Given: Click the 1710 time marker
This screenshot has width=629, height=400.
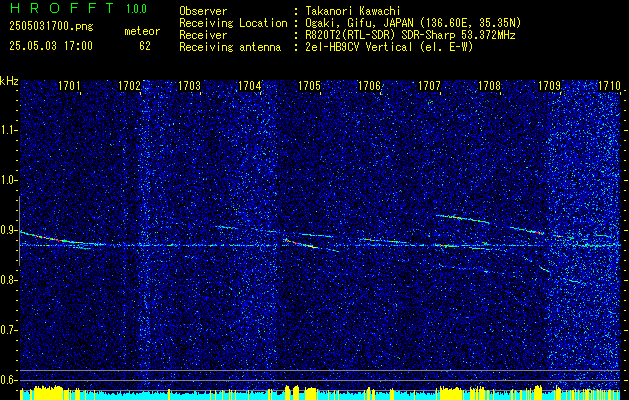Looking at the screenshot, I should point(609,86).
